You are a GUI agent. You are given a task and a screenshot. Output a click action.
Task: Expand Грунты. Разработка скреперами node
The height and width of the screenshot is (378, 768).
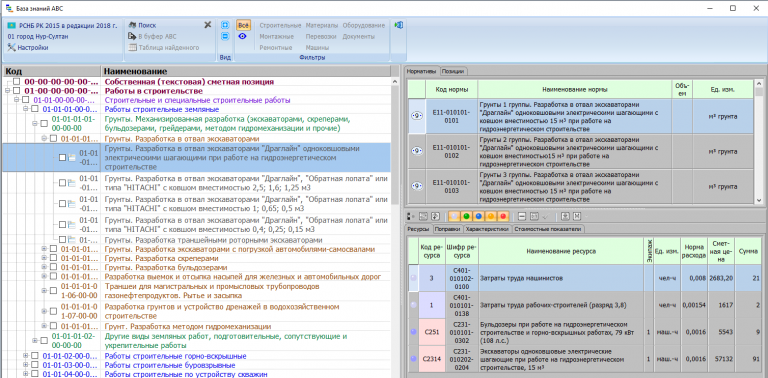click(x=45, y=258)
